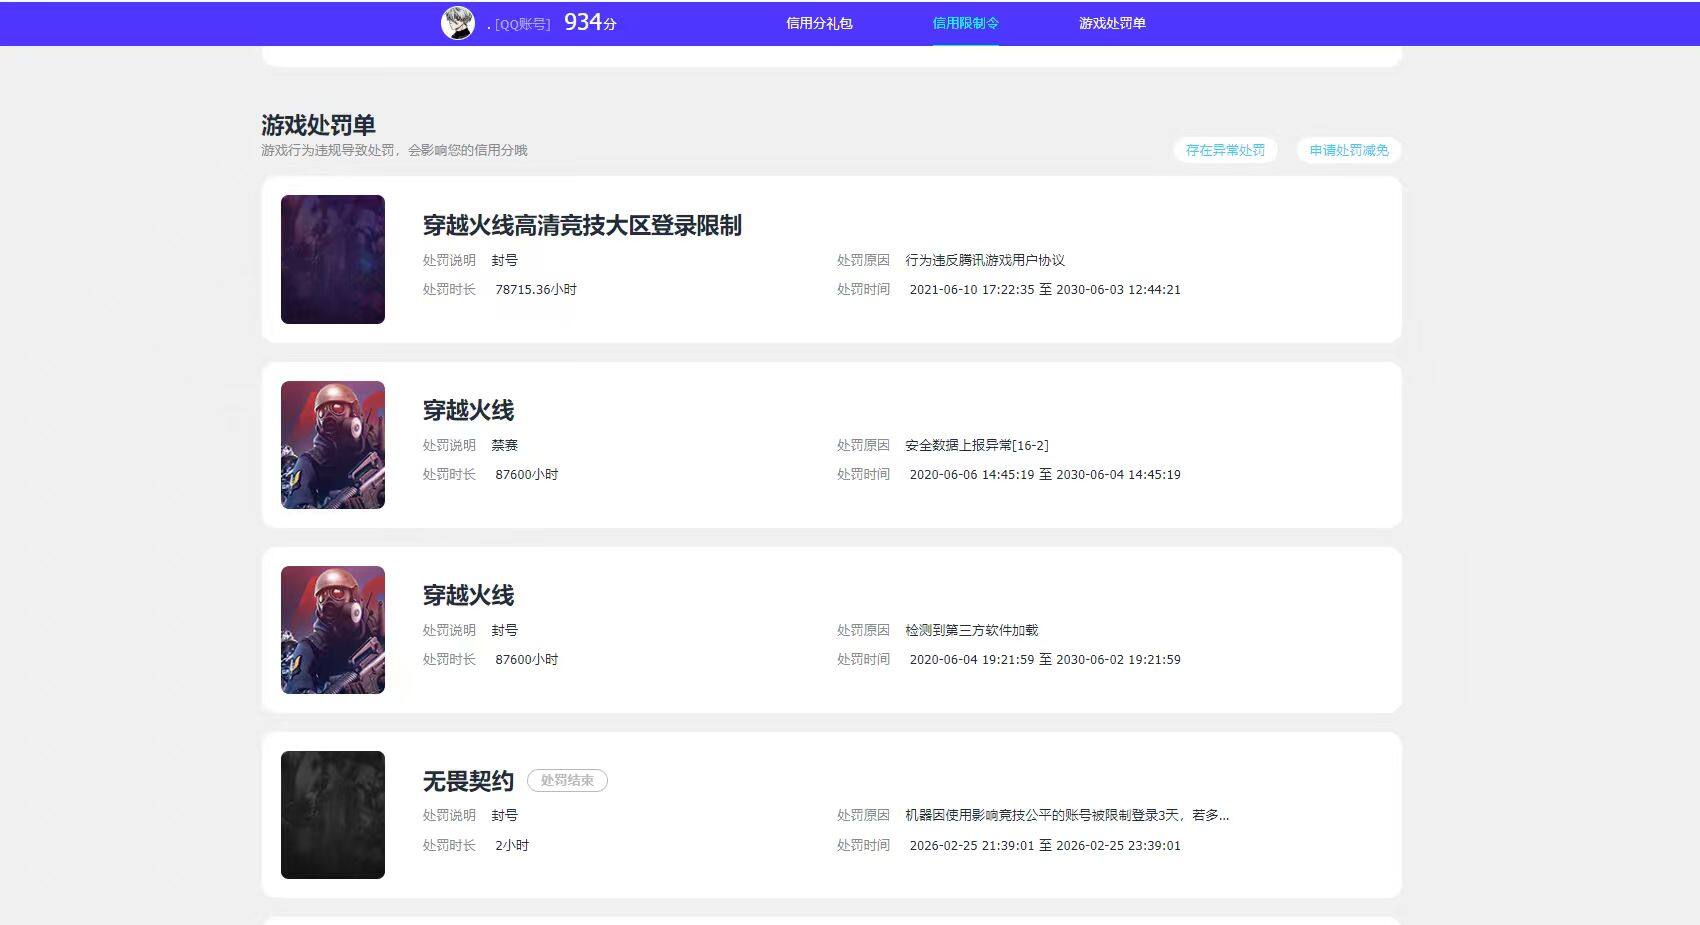The width and height of the screenshot is (1700, 925).
Task: Click the 存在异常处罚 button
Action: (x=1225, y=150)
